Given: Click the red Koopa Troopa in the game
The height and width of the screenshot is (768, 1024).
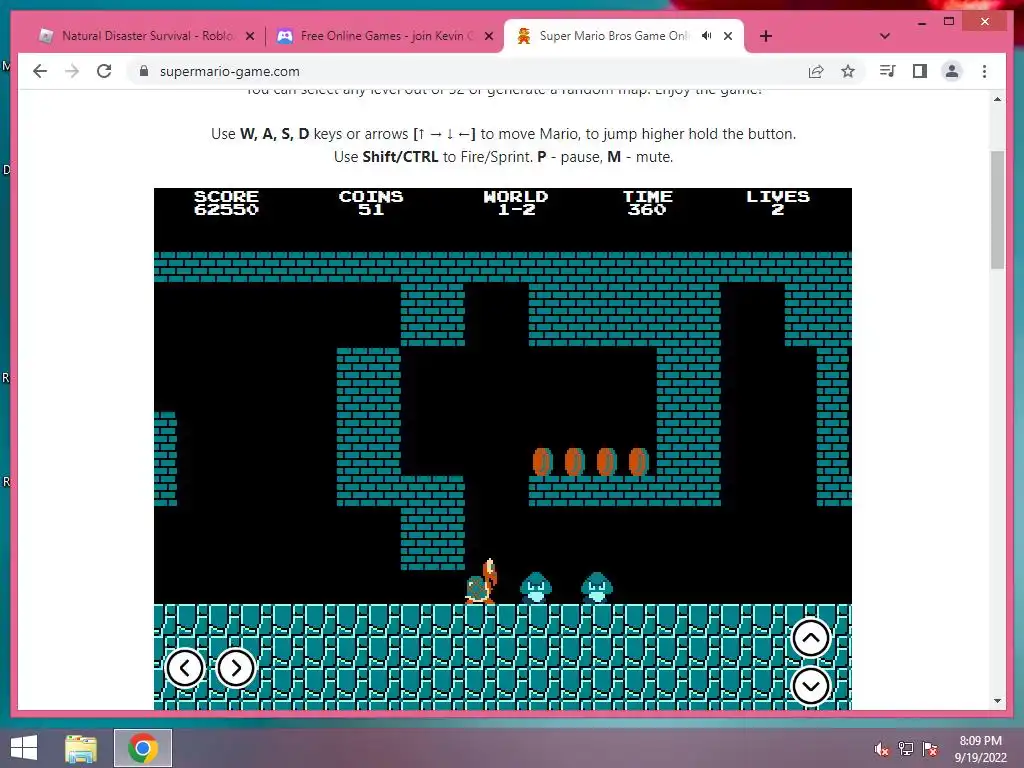Looking at the screenshot, I should coord(482,581).
